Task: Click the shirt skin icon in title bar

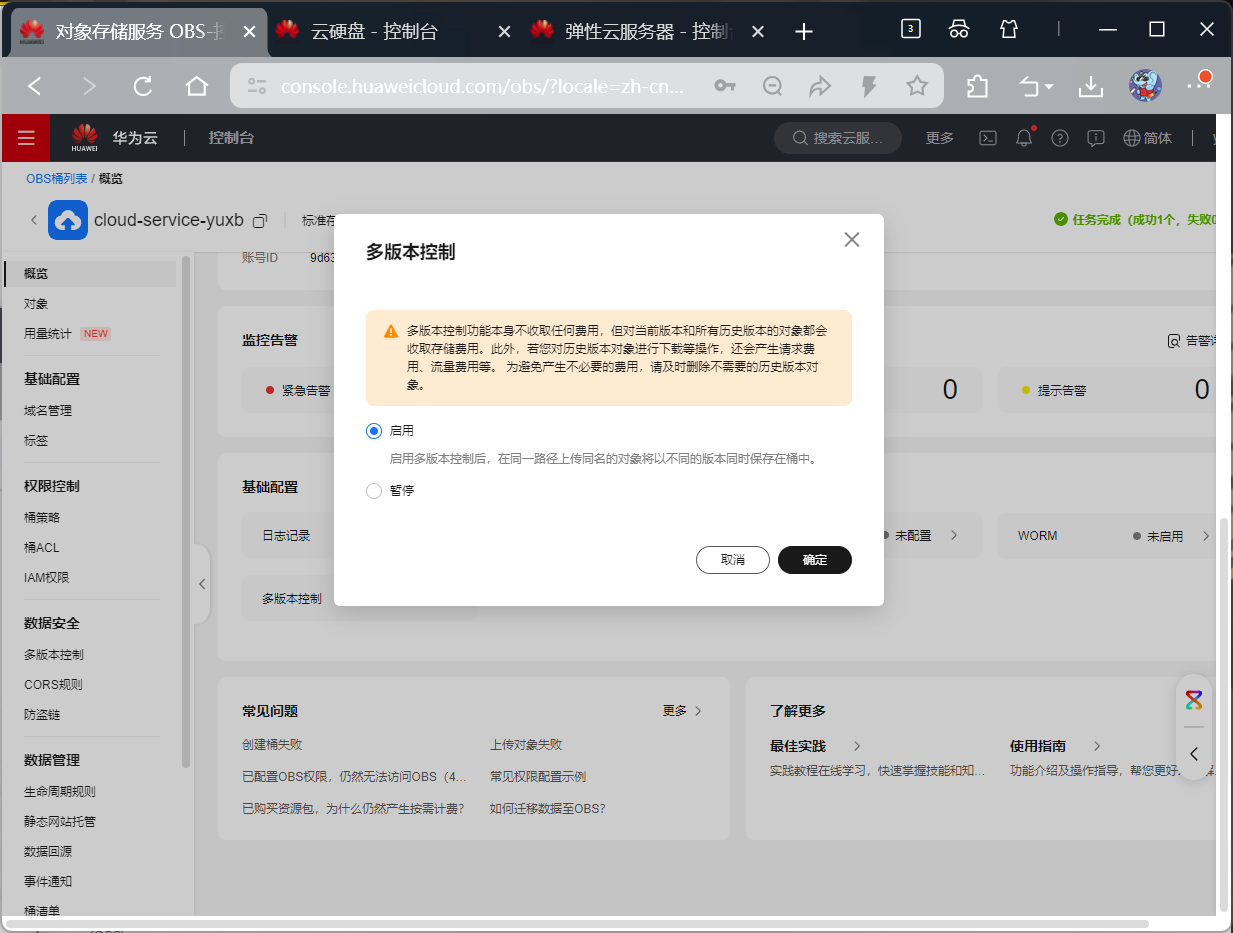Action: click(1009, 29)
